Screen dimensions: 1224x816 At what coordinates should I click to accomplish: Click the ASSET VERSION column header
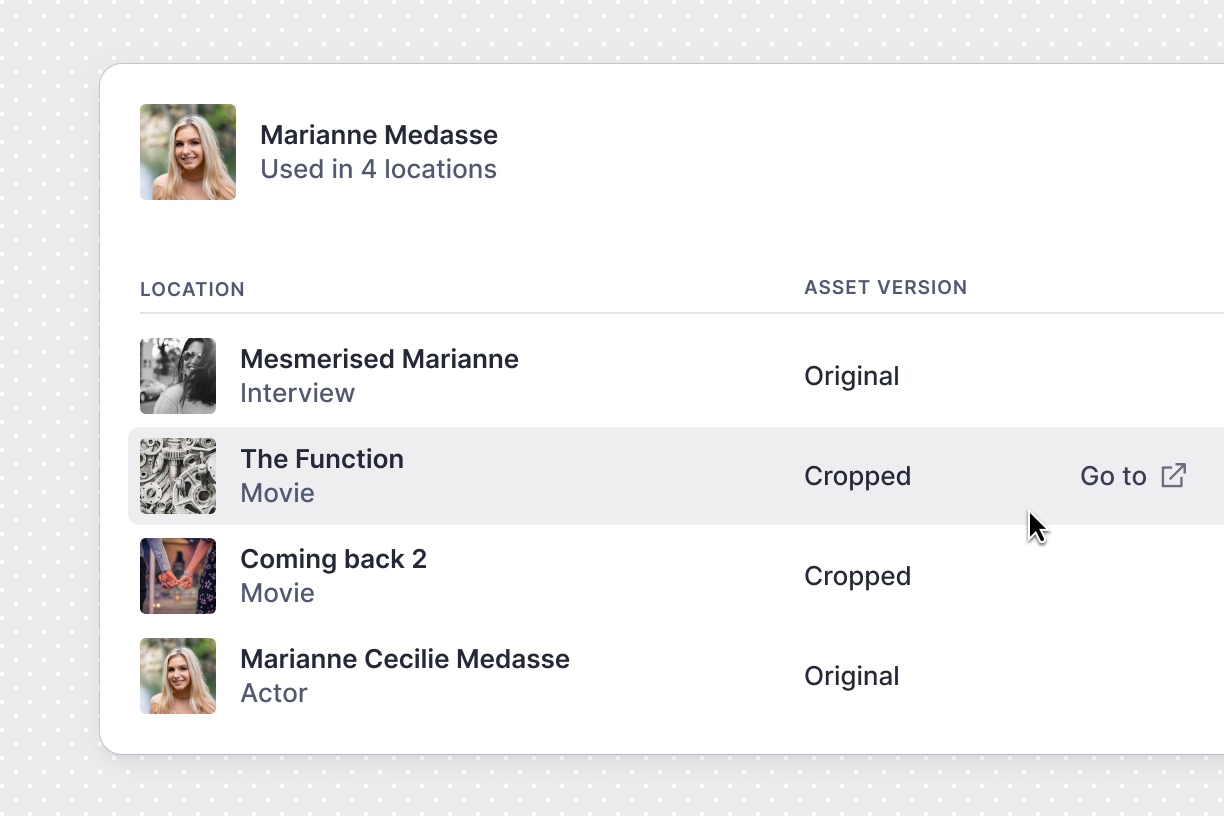(885, 288)
